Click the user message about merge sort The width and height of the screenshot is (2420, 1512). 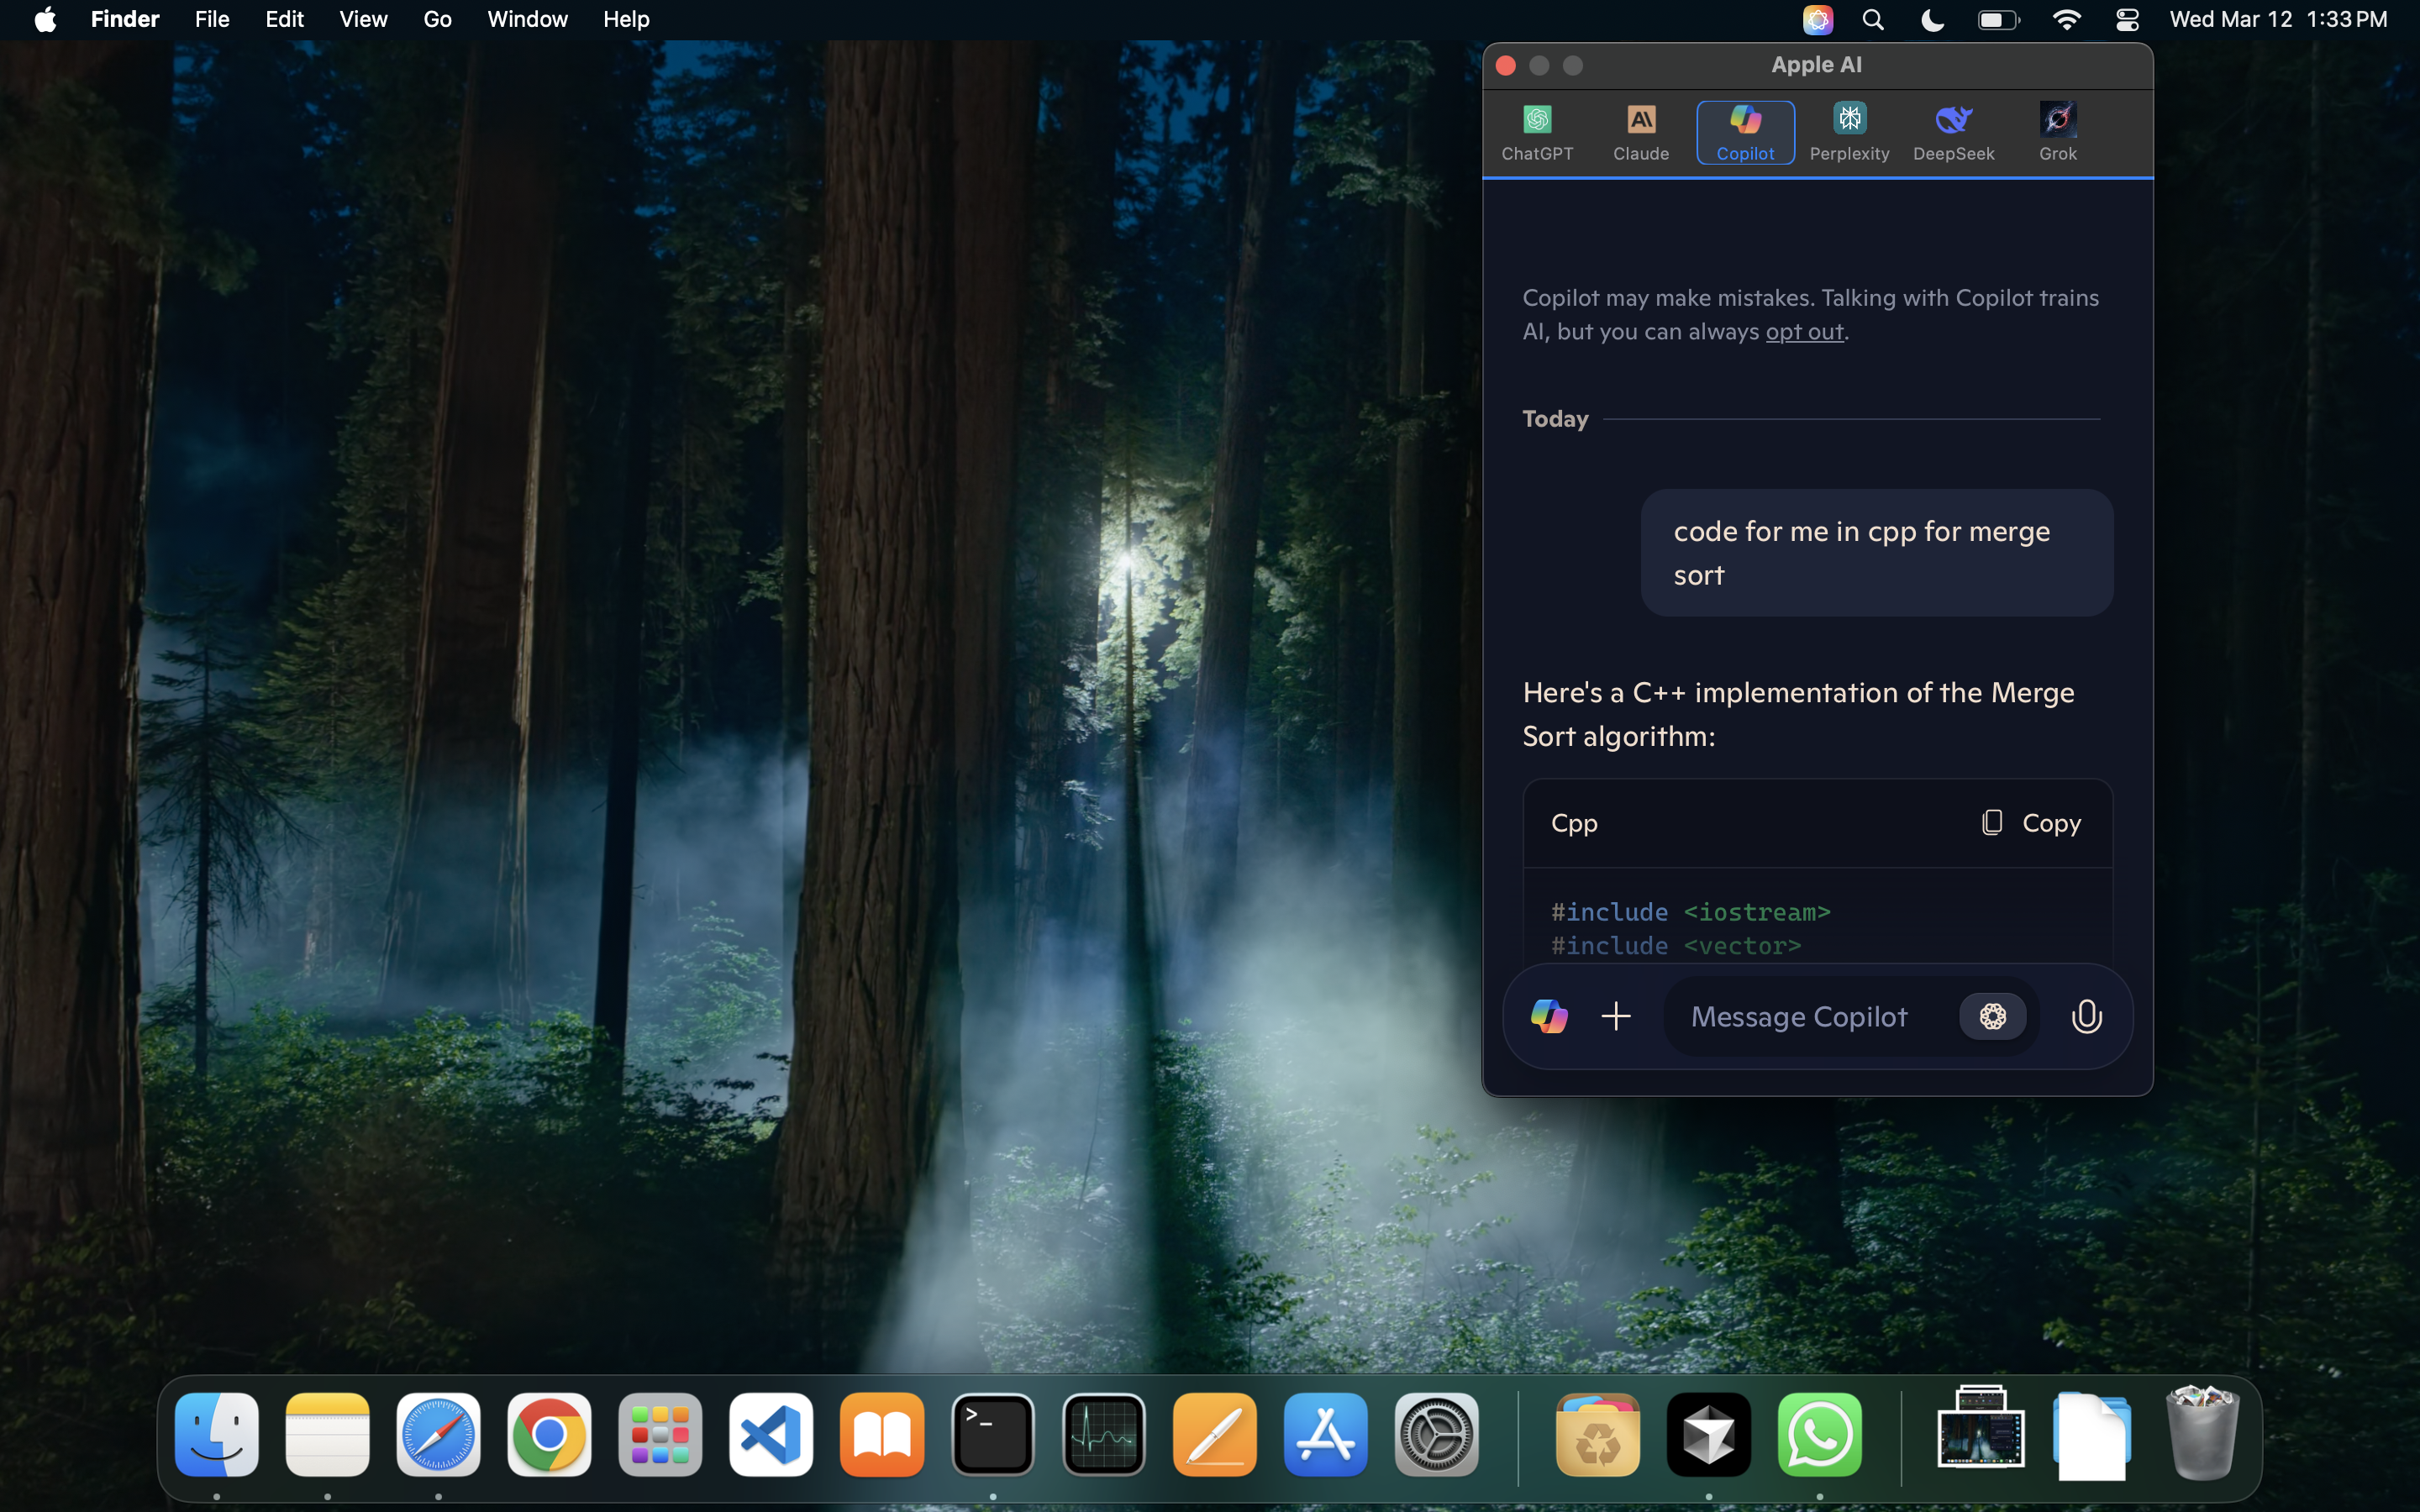1877,553
